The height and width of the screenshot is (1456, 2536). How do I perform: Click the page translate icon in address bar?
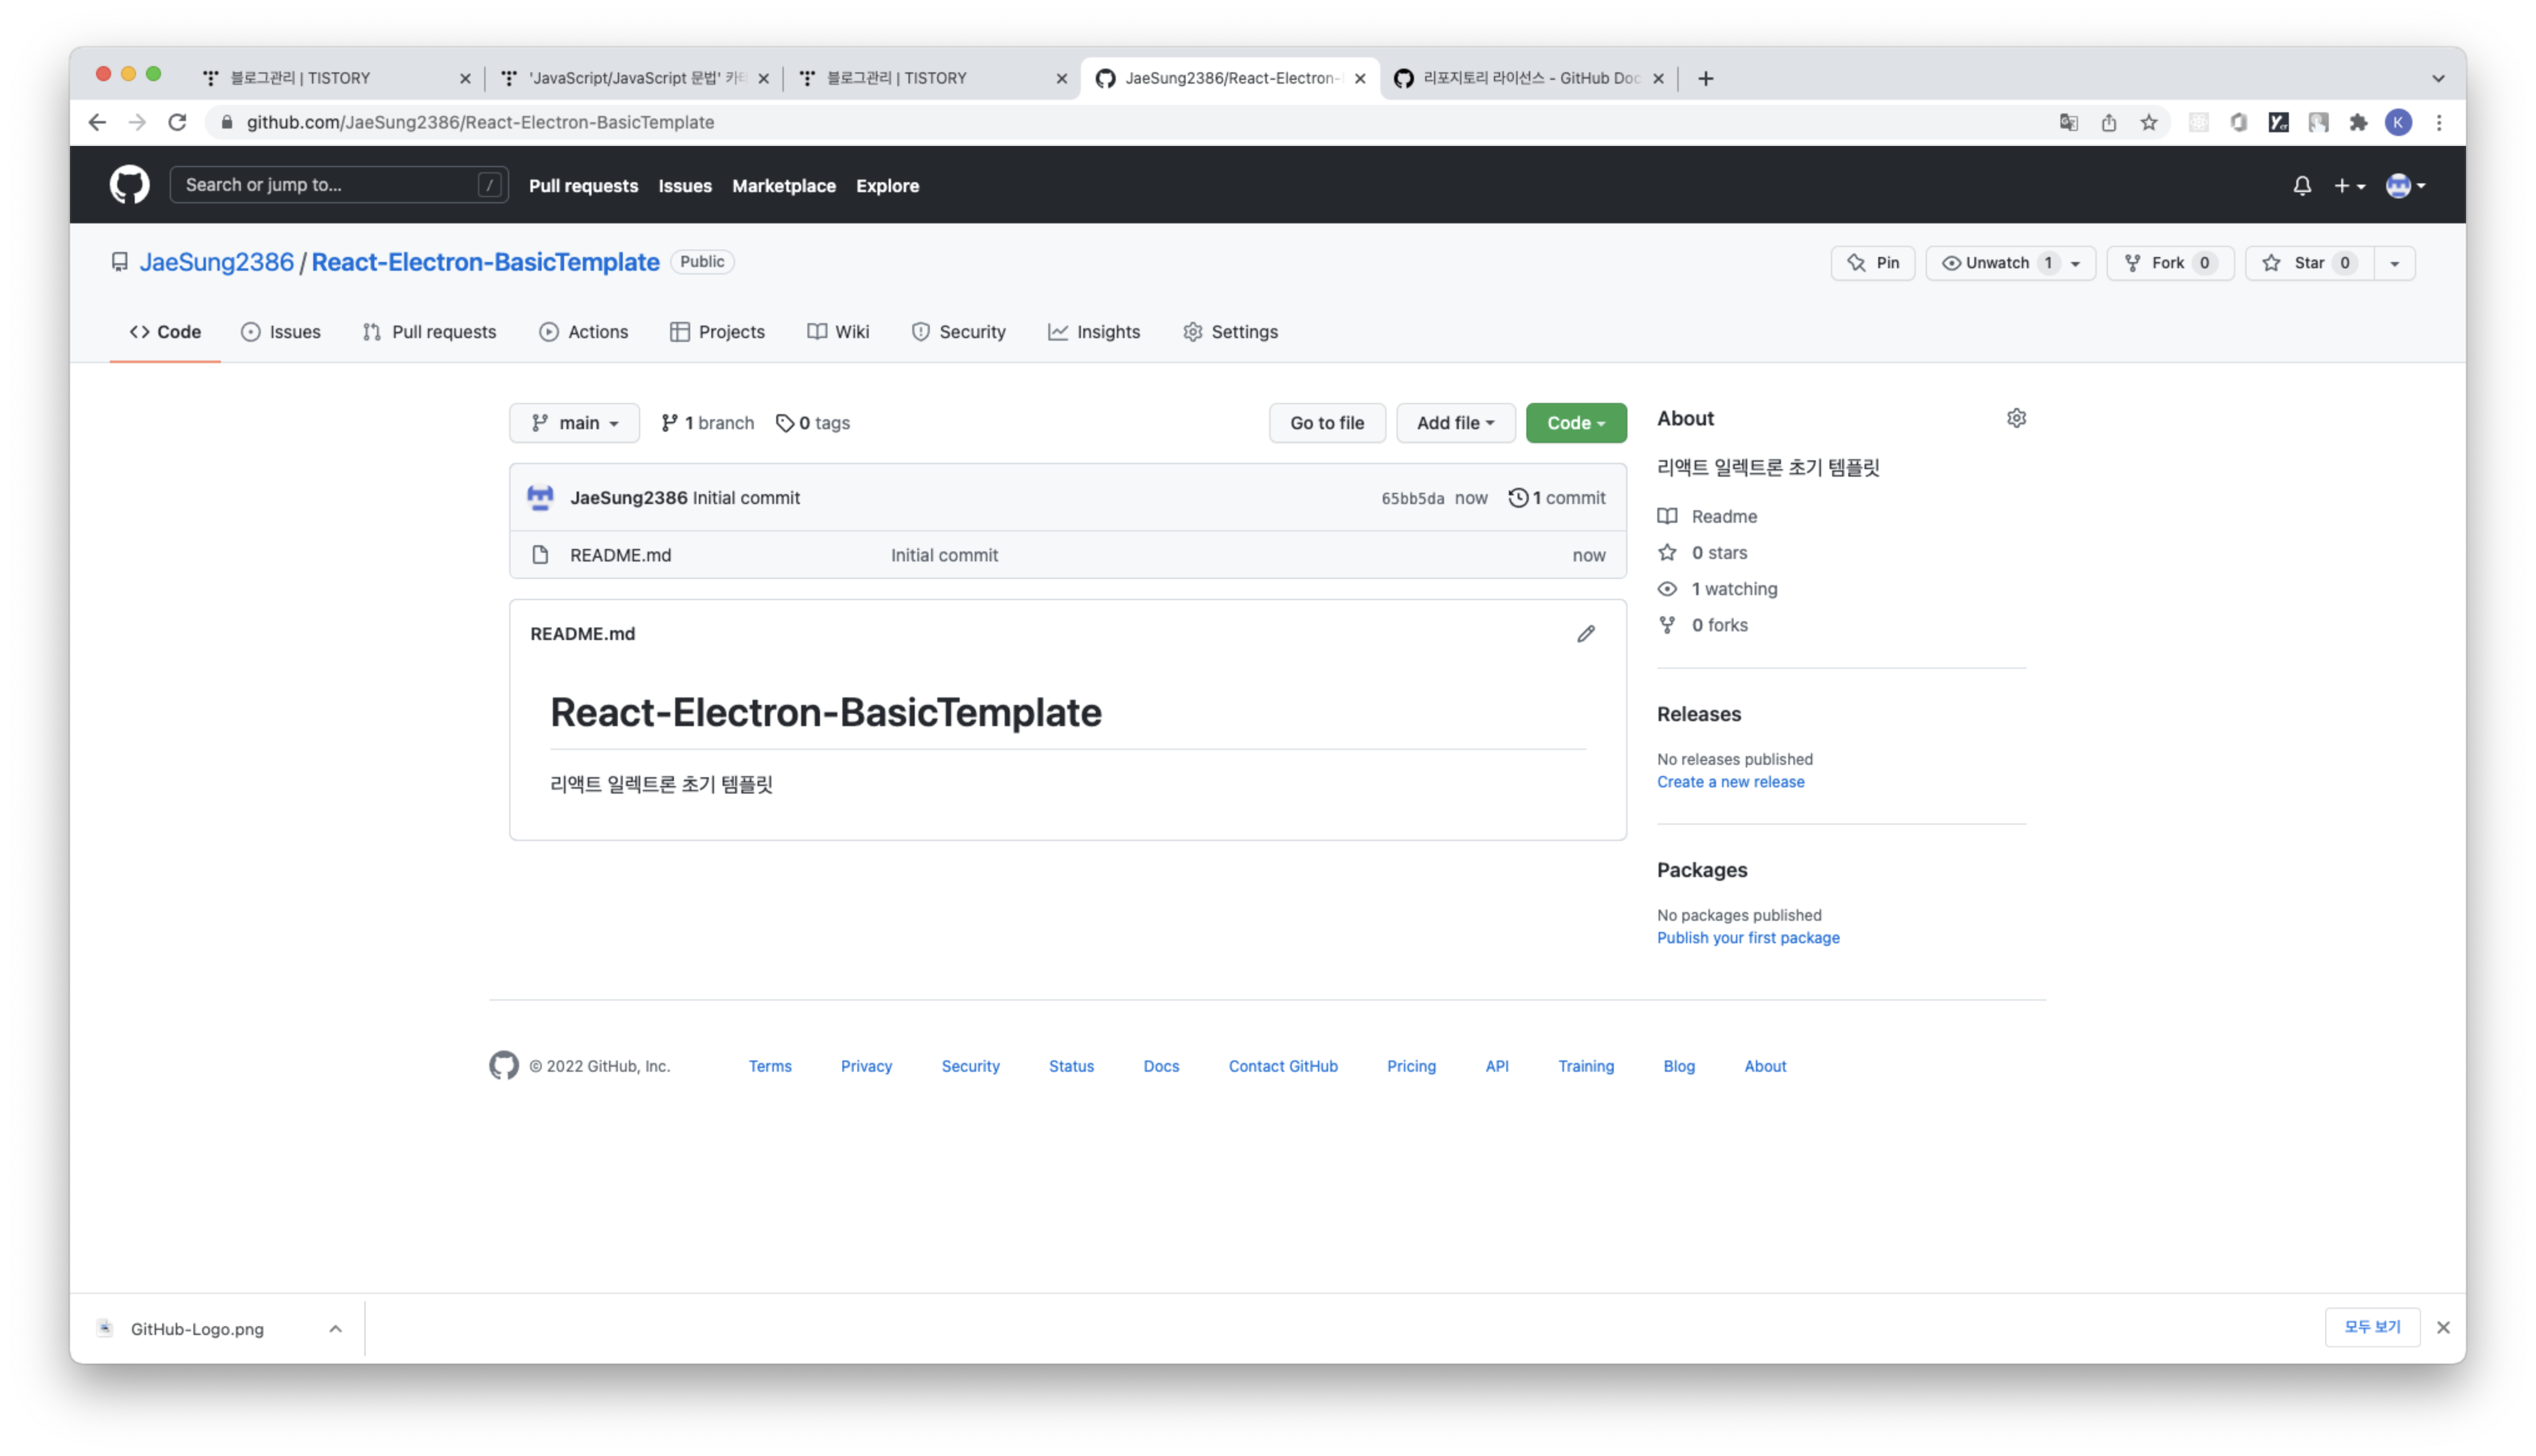point(2068,122)
